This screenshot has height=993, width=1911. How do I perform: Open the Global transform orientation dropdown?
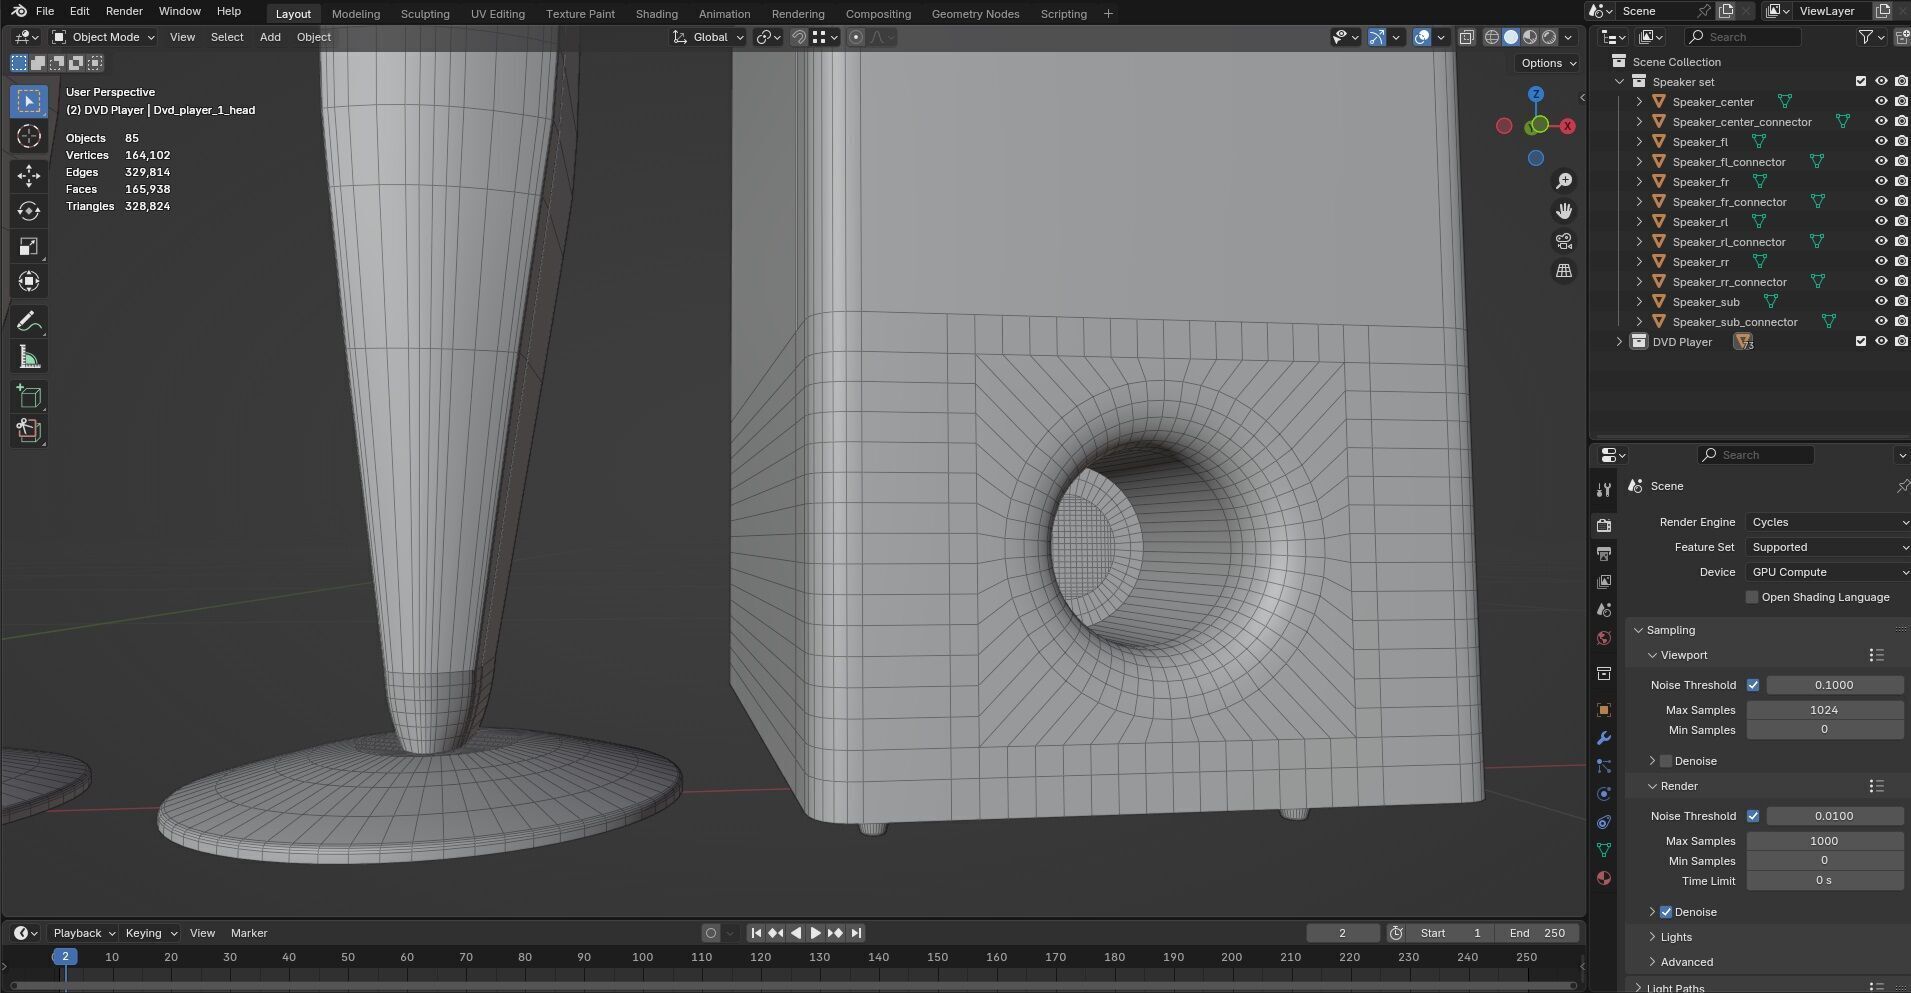tap(709, 37)
